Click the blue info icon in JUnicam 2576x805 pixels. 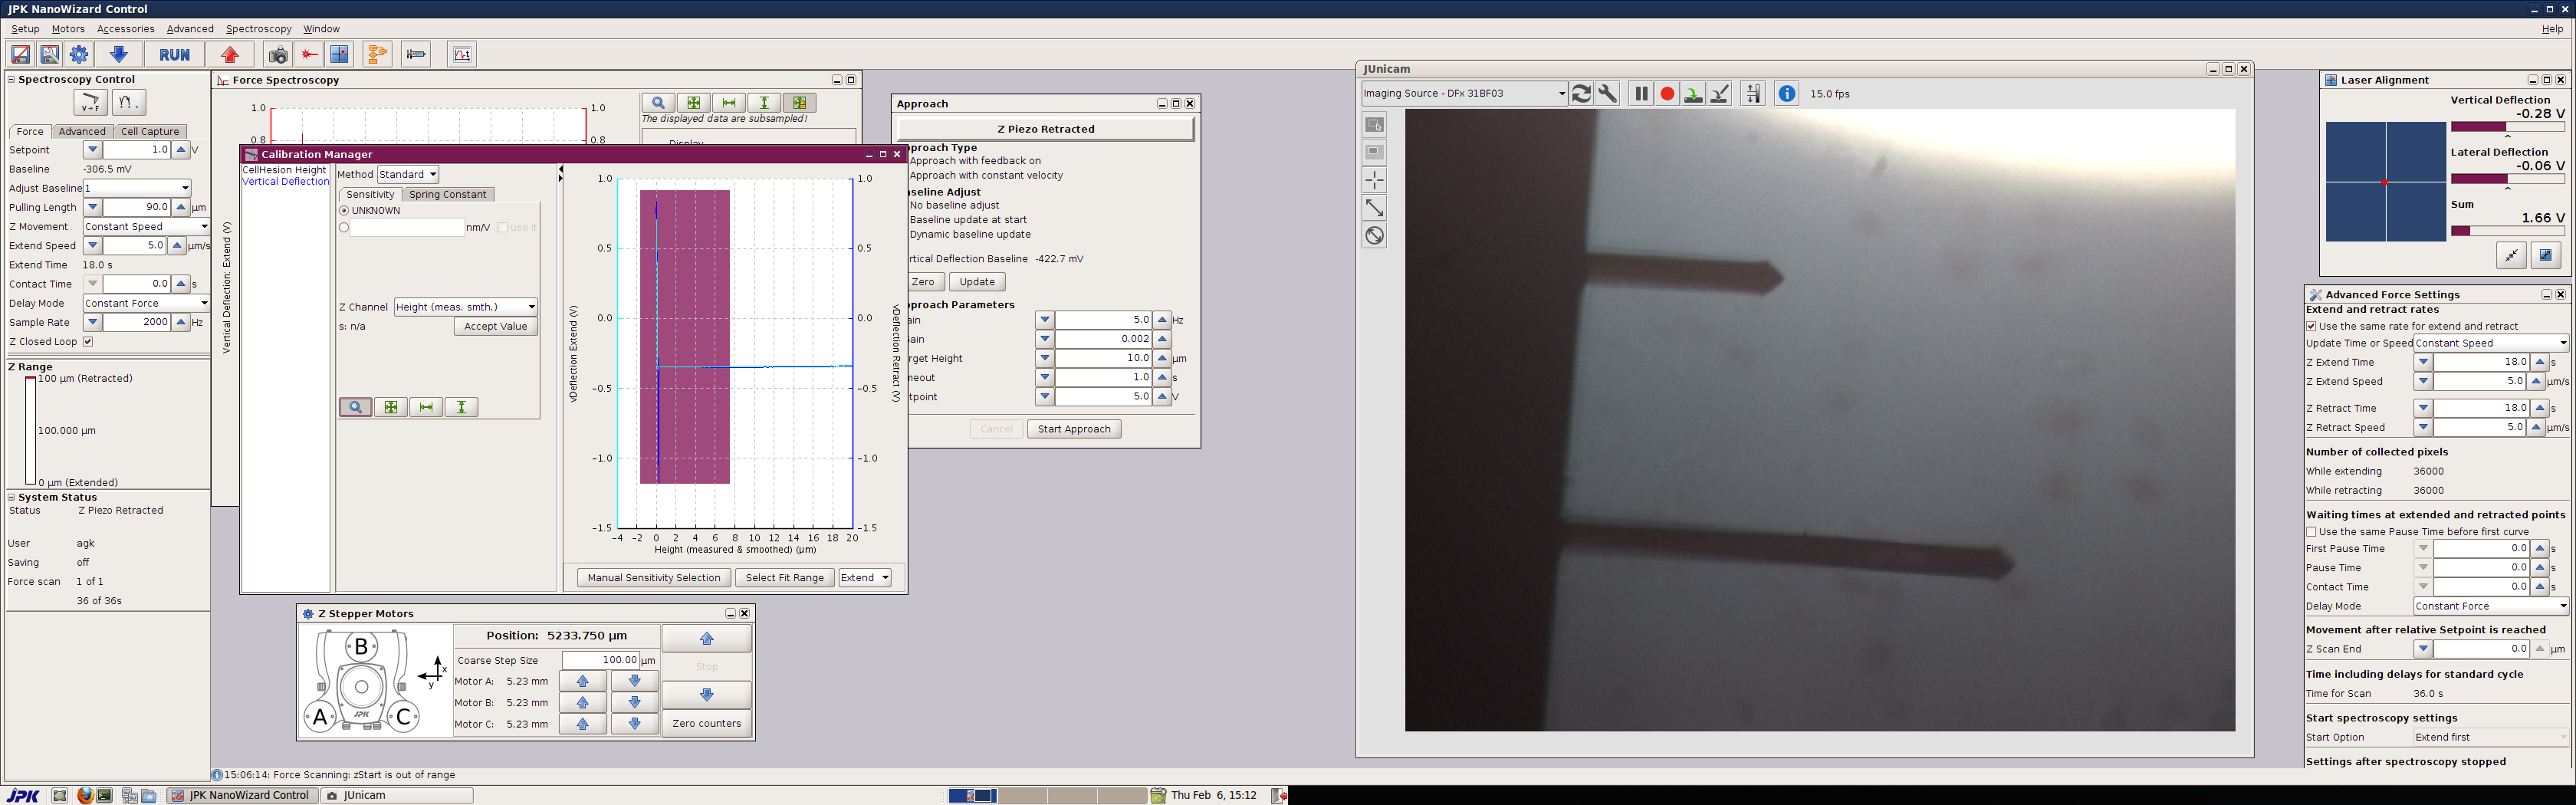(1786, 94)
